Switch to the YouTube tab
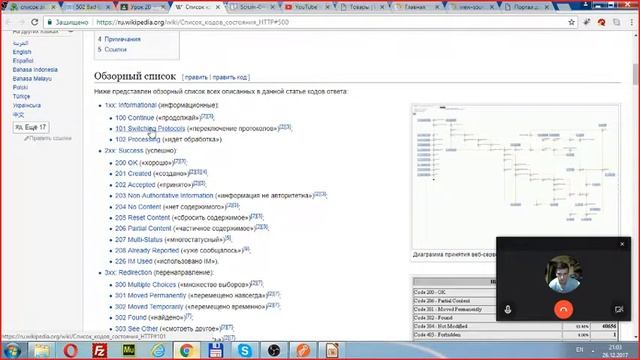640x360 pixels. coord(306,7)
